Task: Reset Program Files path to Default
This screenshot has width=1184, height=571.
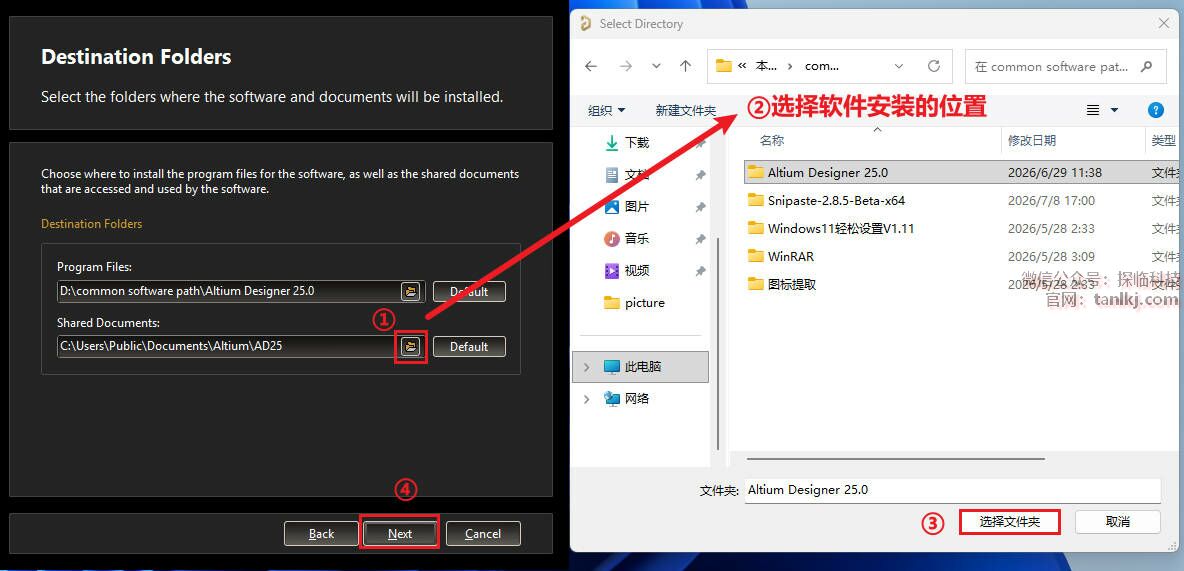Action: click(469, 292)
